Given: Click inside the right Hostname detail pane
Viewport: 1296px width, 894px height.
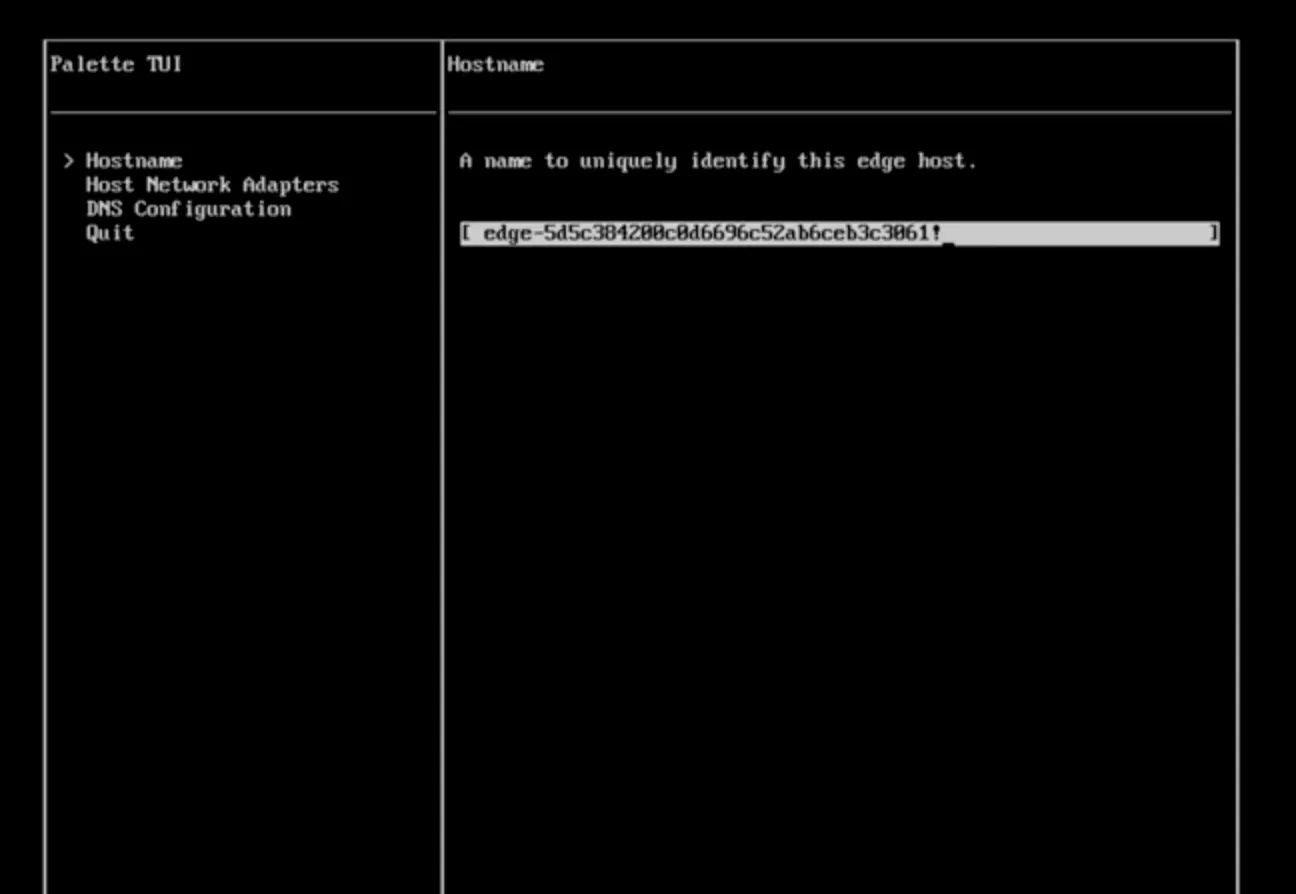Looking at the screenshot, I should [840, 450].
